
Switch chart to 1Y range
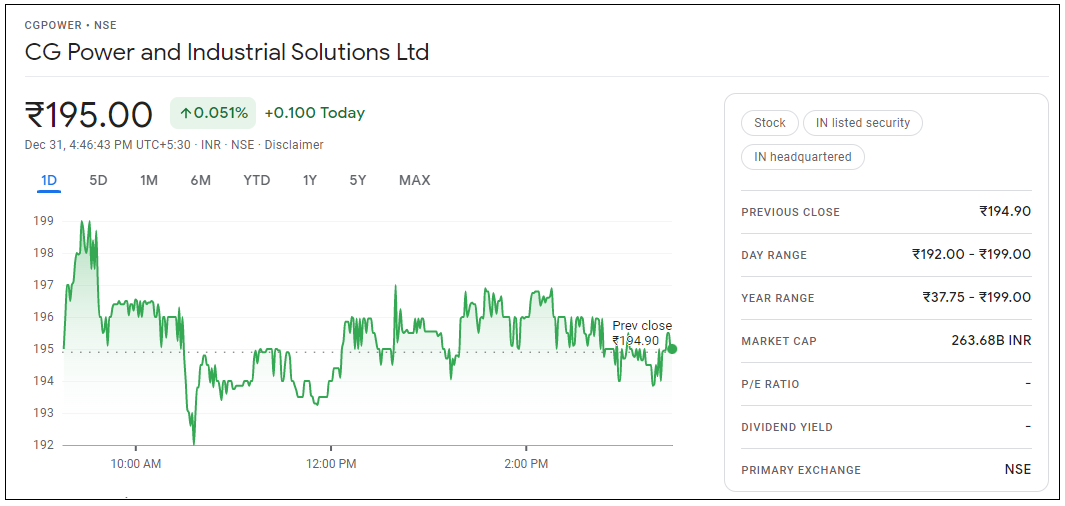(310, 181)
